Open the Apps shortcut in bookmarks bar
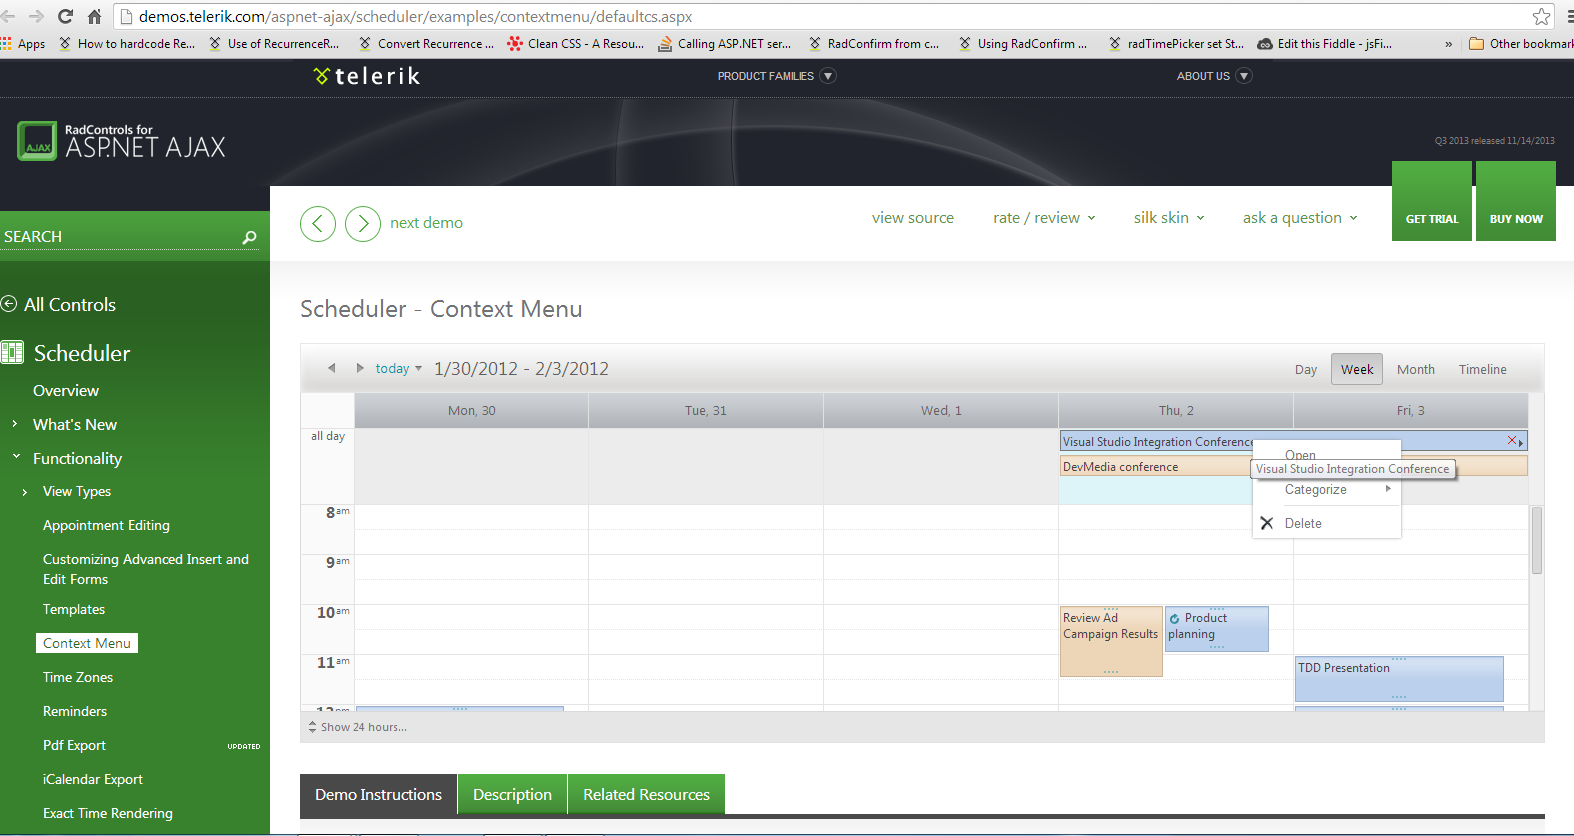This screenshot has width=1574, height=836. pyautogui.click(x=23, y=44)
